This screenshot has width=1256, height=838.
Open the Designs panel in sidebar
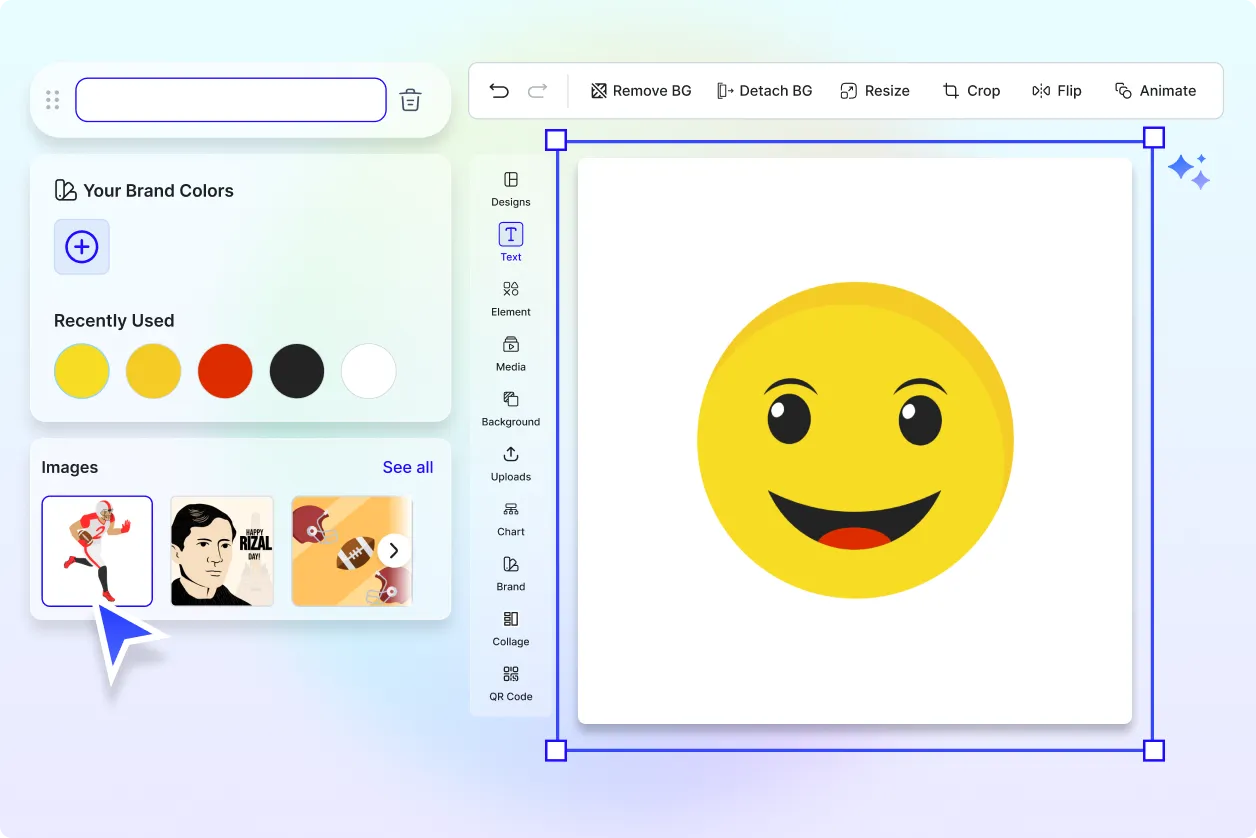pos(511,188)
